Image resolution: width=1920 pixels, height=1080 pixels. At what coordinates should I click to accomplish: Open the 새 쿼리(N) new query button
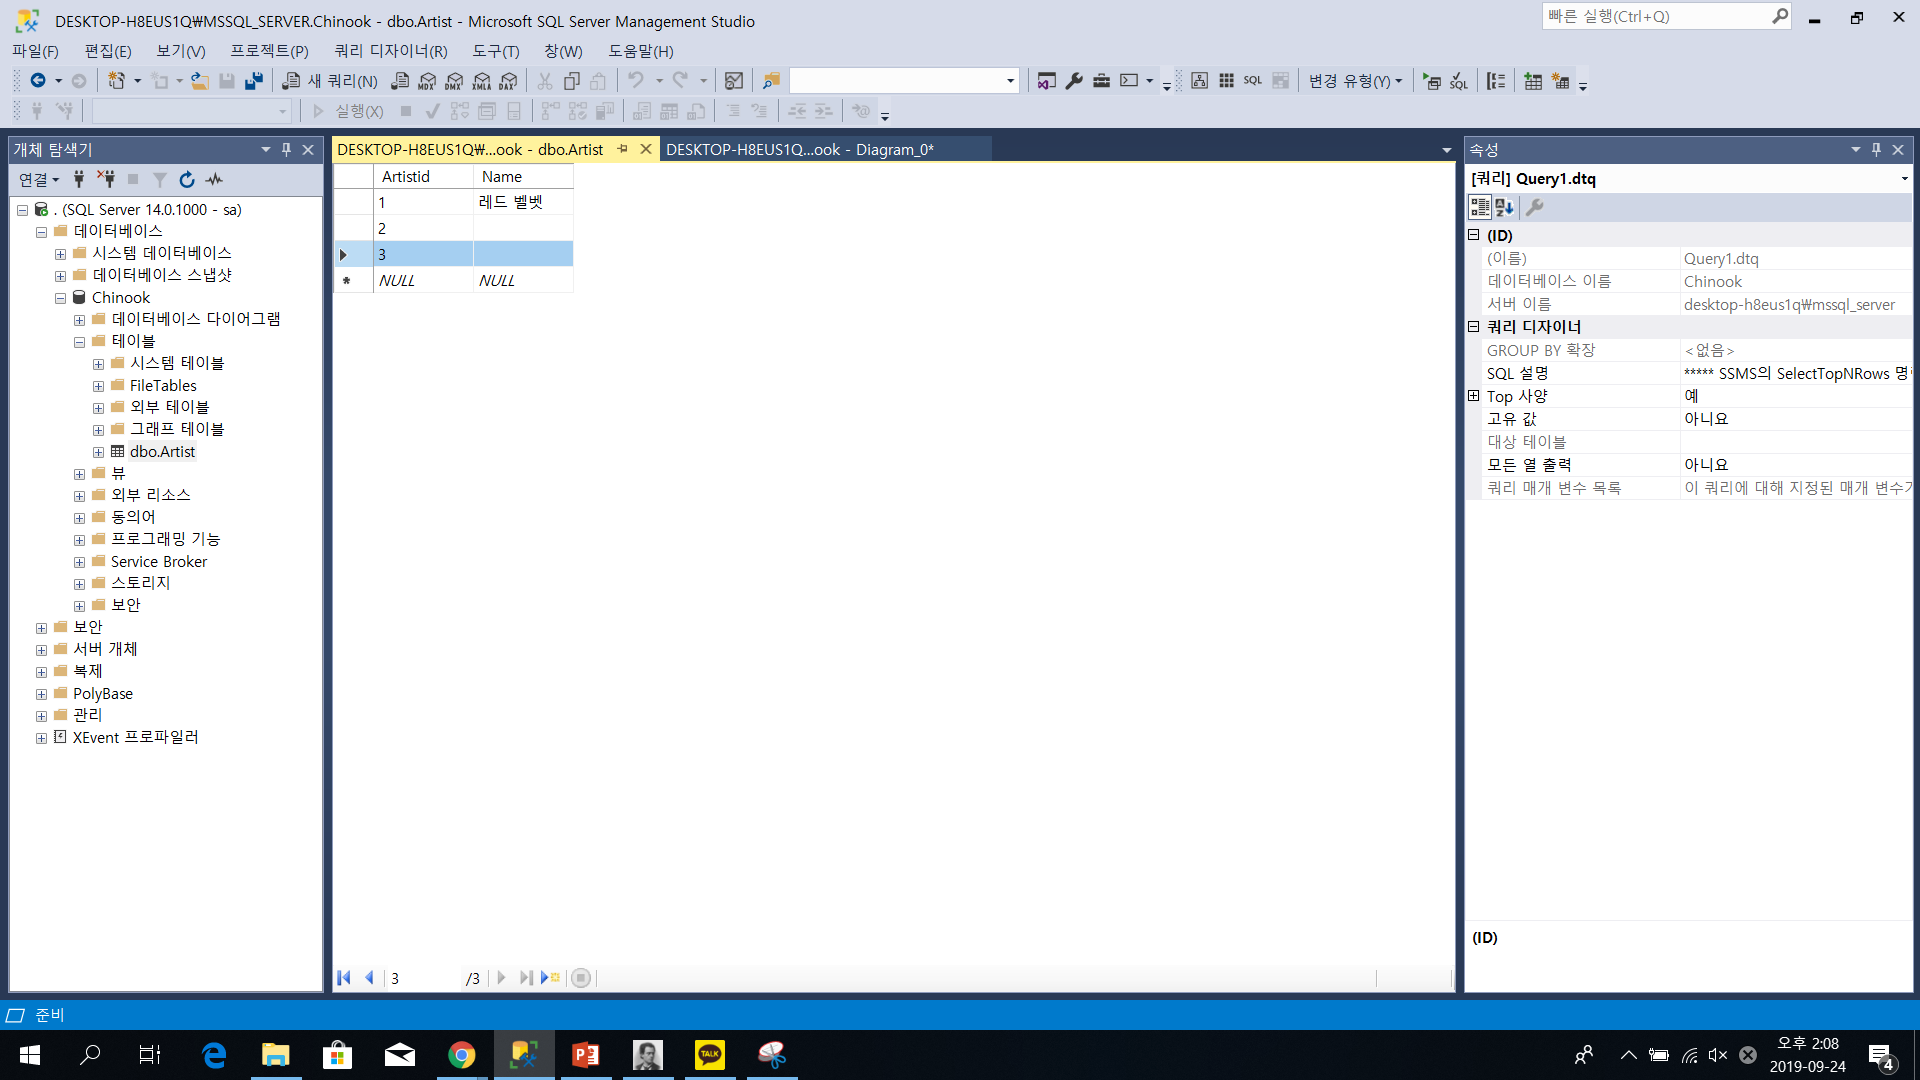point(330,81)
